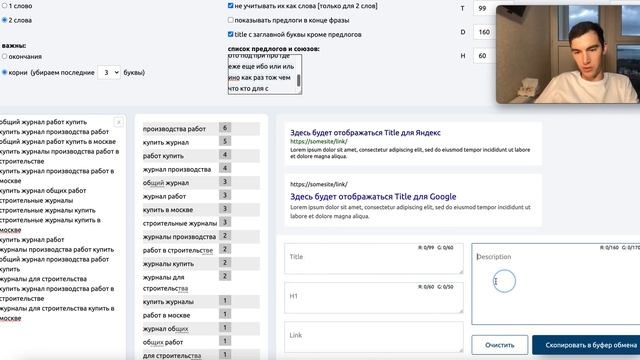Viewport: 640px width, 360px height.
Task: Click the "R: 0/60 G: 0/50" counter above H1
Action: [x=436, y=287]
